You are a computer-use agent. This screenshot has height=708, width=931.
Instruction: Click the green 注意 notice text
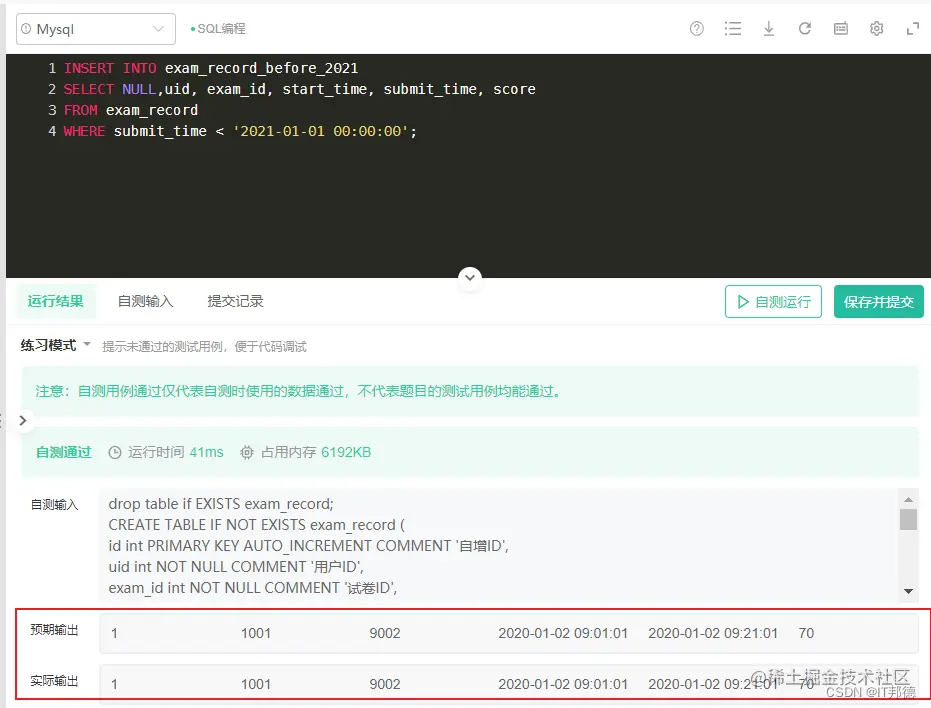299,391
